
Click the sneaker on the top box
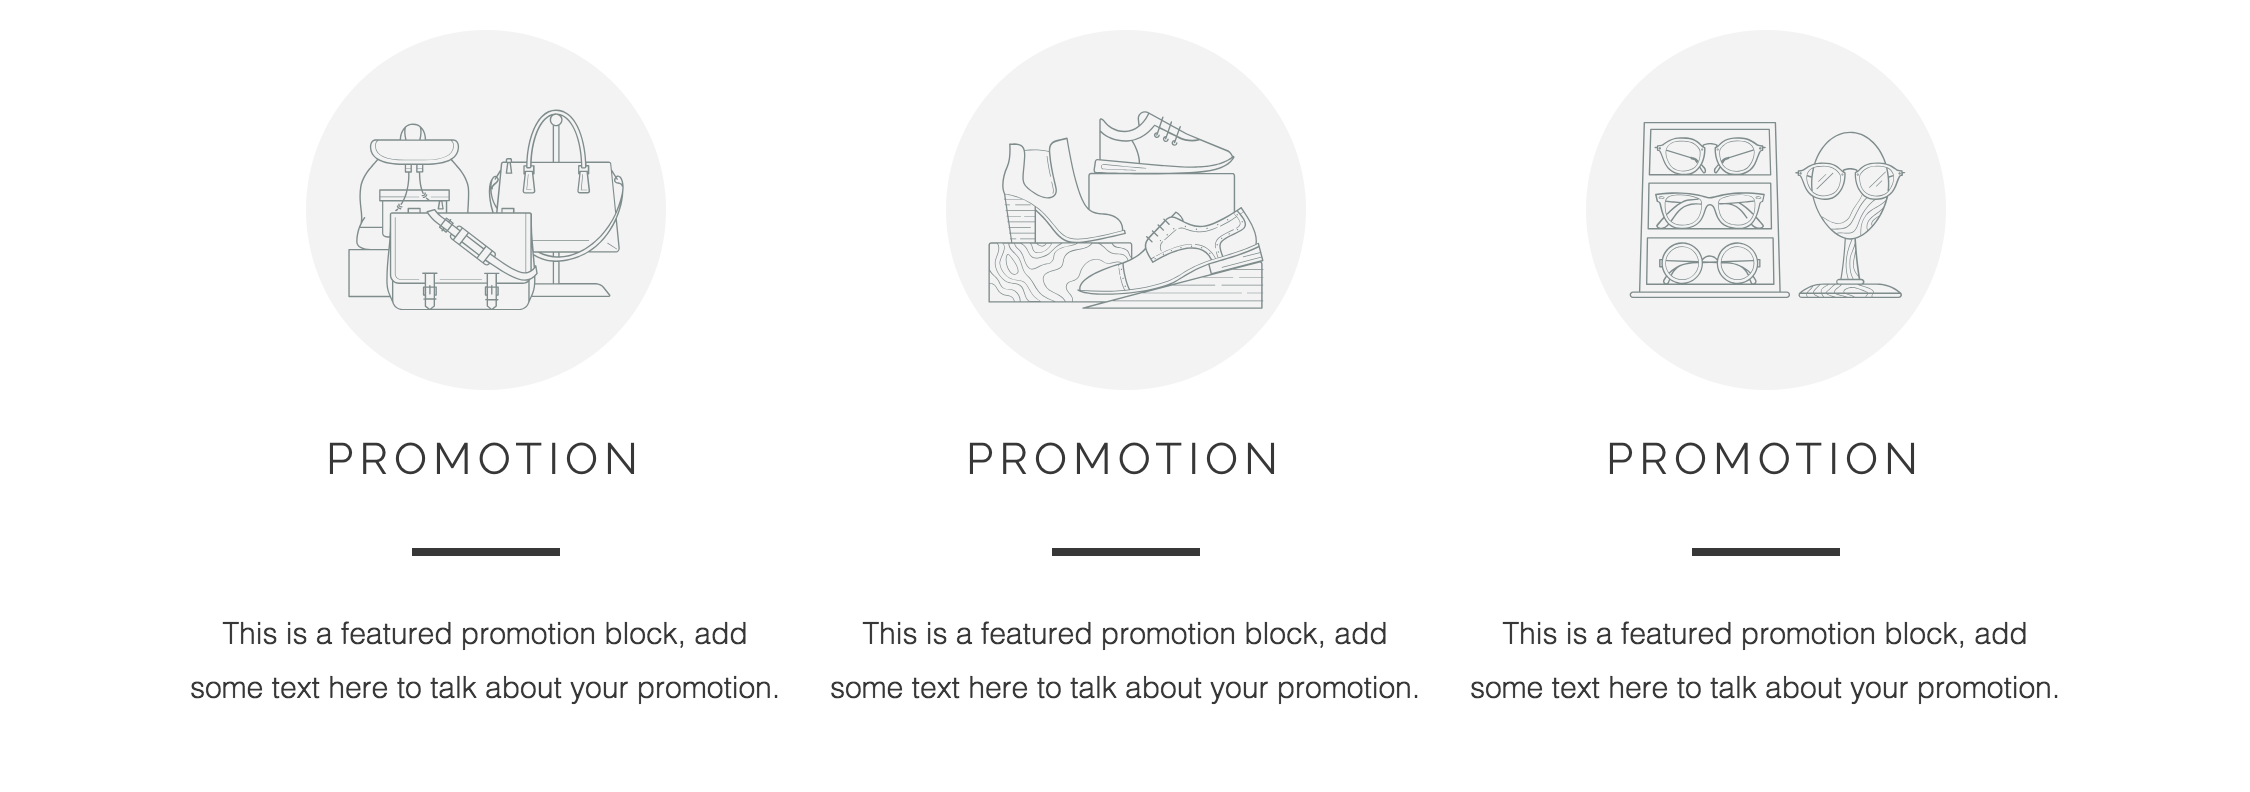click(x=1165, y=145)
